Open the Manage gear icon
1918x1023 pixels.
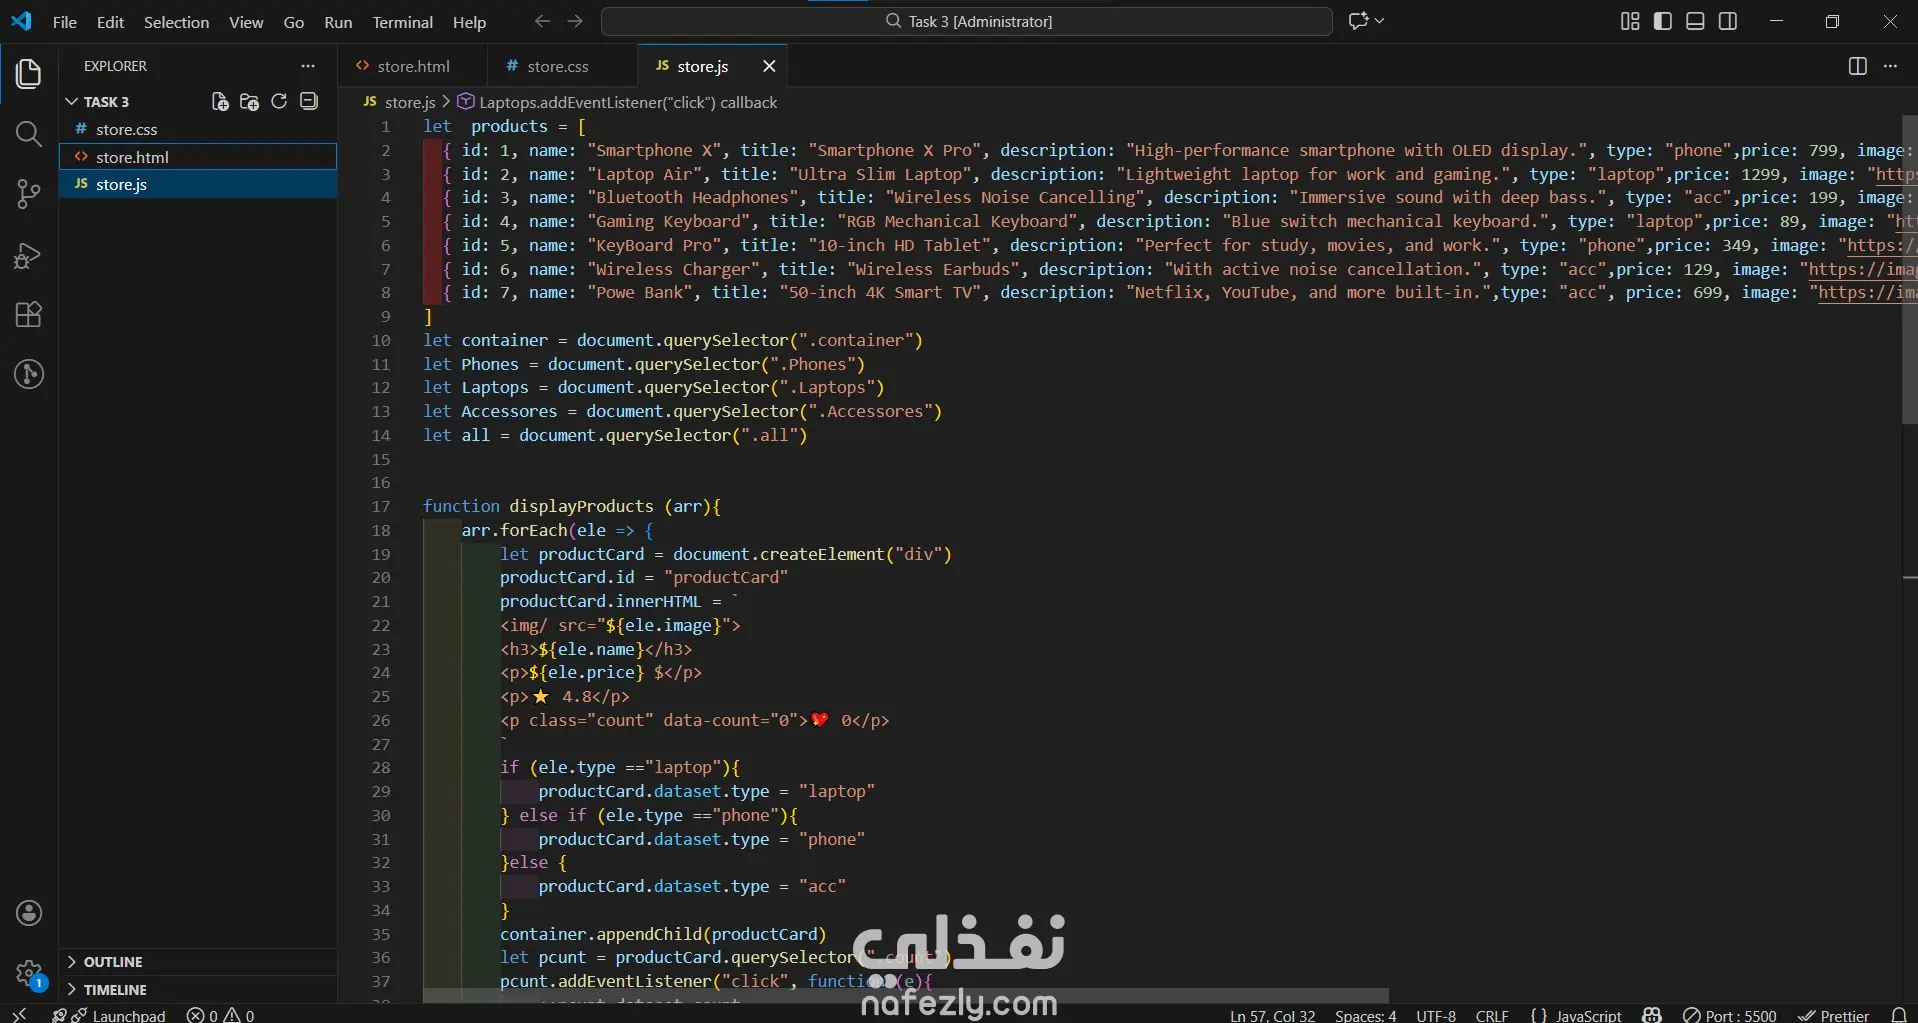(x=29, y=972)
